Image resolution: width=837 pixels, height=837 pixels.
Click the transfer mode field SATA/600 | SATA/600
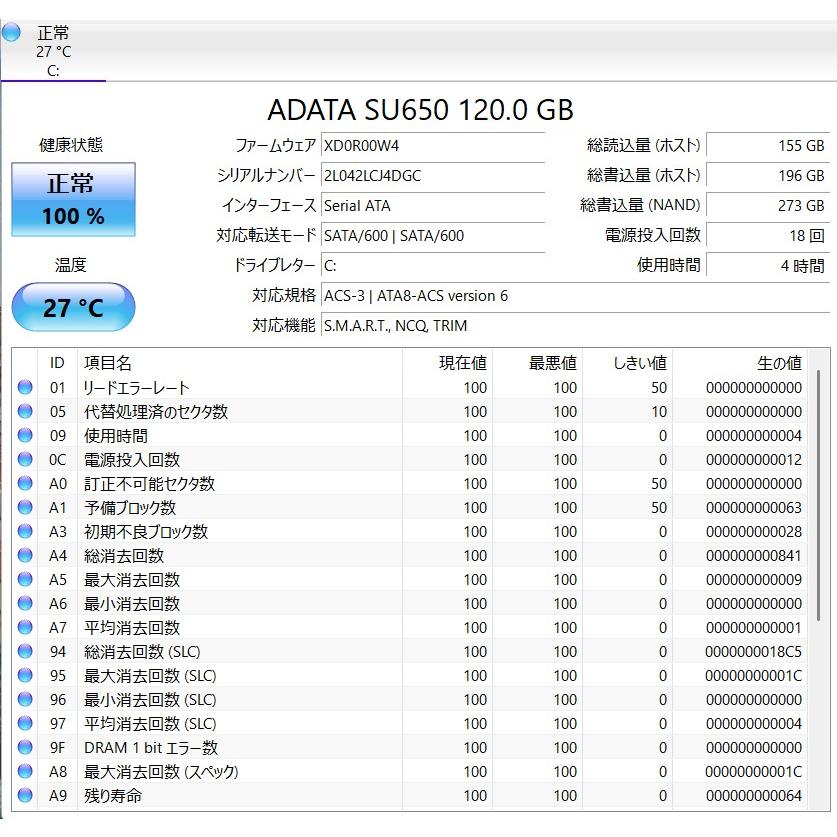point(432,235)
